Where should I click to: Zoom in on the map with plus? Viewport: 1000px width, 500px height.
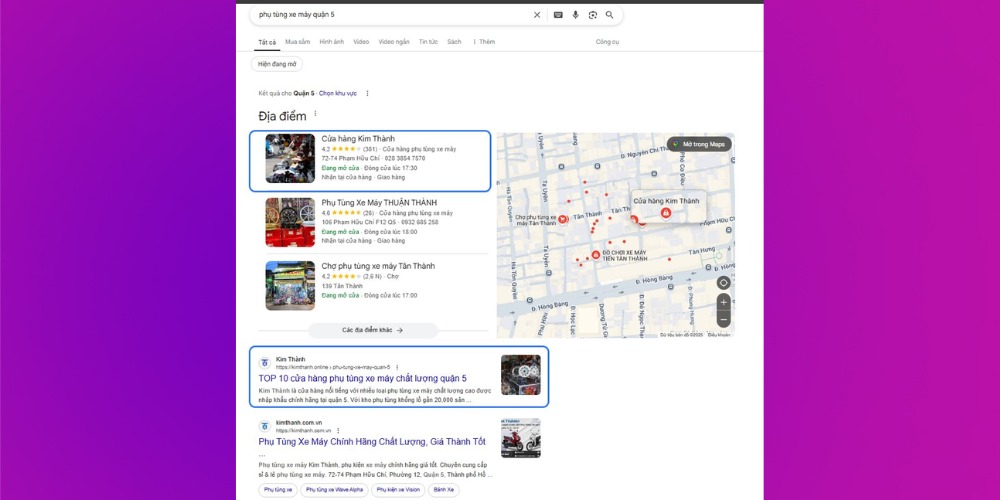point(723,302)
